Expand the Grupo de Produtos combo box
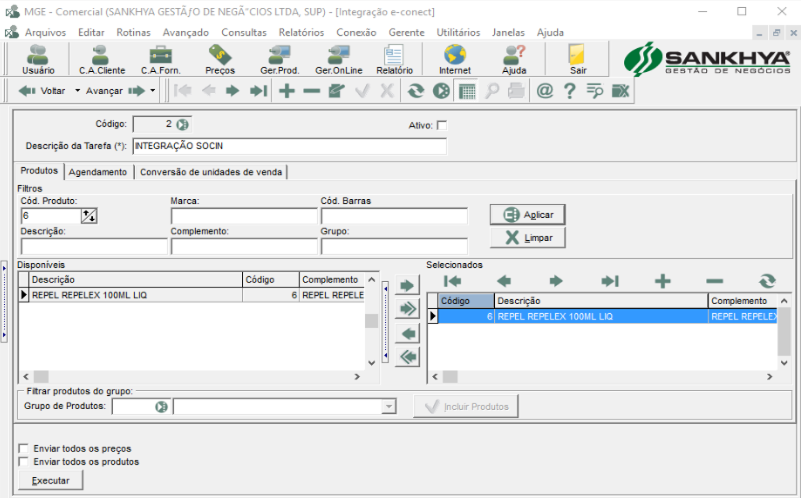The width and height of the screenshot is (801, 498). click(389, 407)
